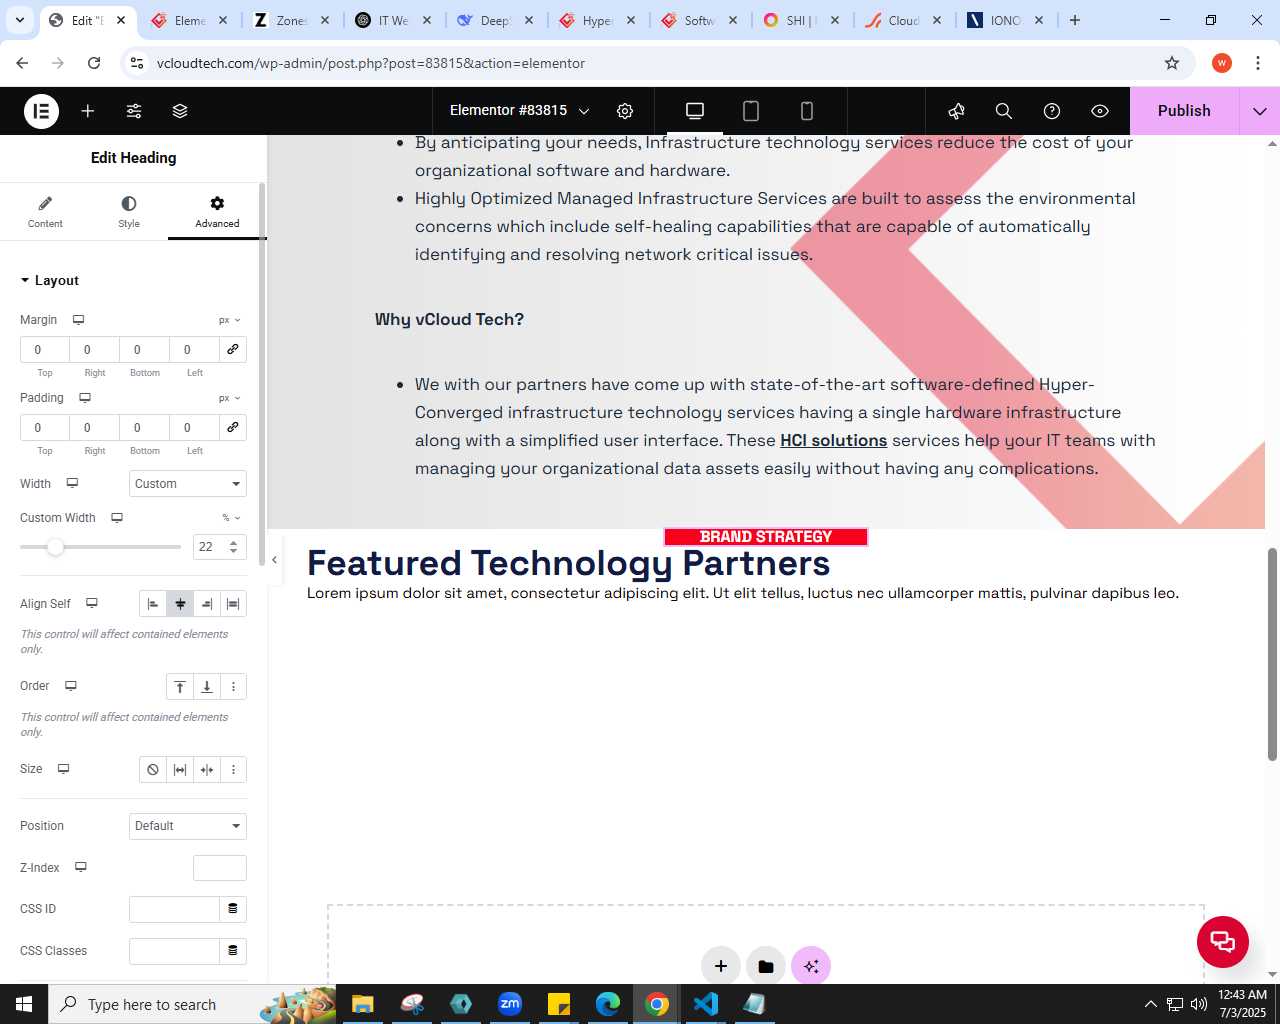Add a new element via plus icon
1280x1024 pixels.
pos(88,111)
